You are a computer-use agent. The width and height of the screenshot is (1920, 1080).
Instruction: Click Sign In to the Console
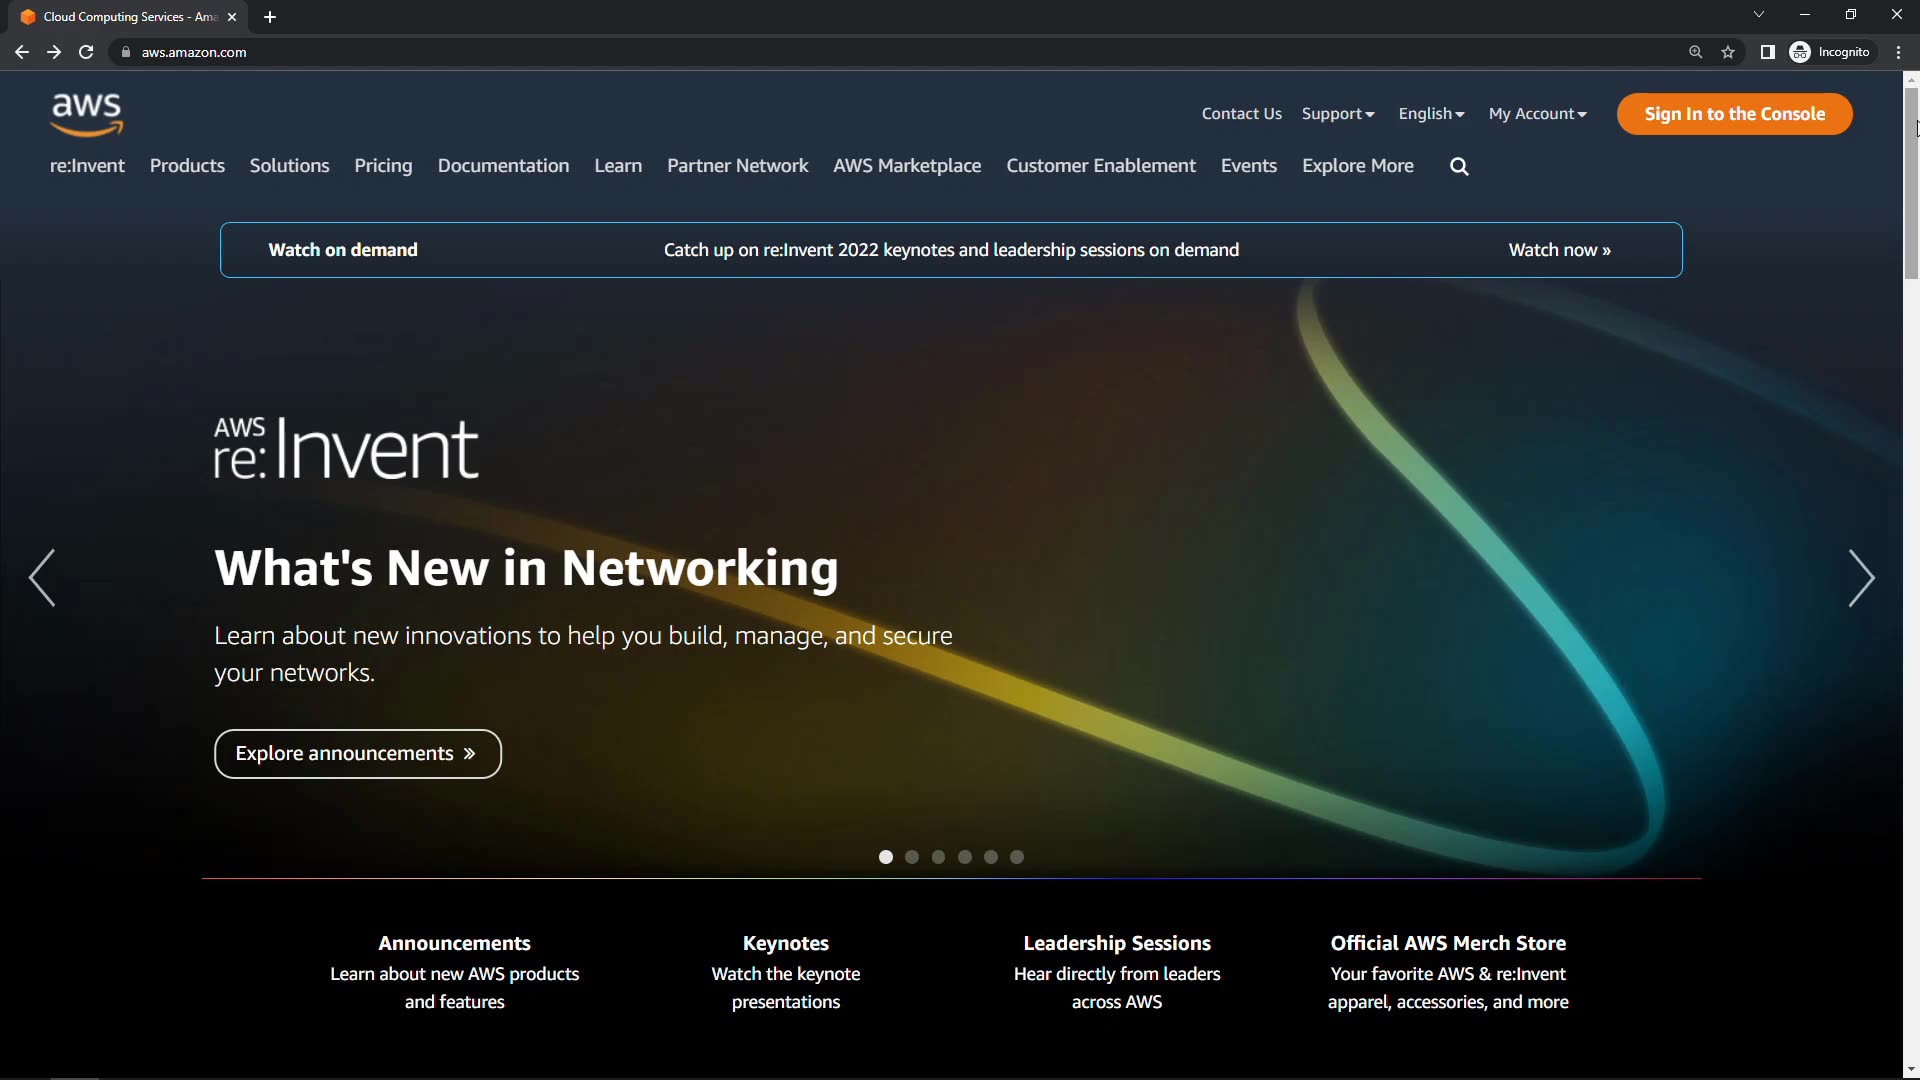tap(1734, 114)
